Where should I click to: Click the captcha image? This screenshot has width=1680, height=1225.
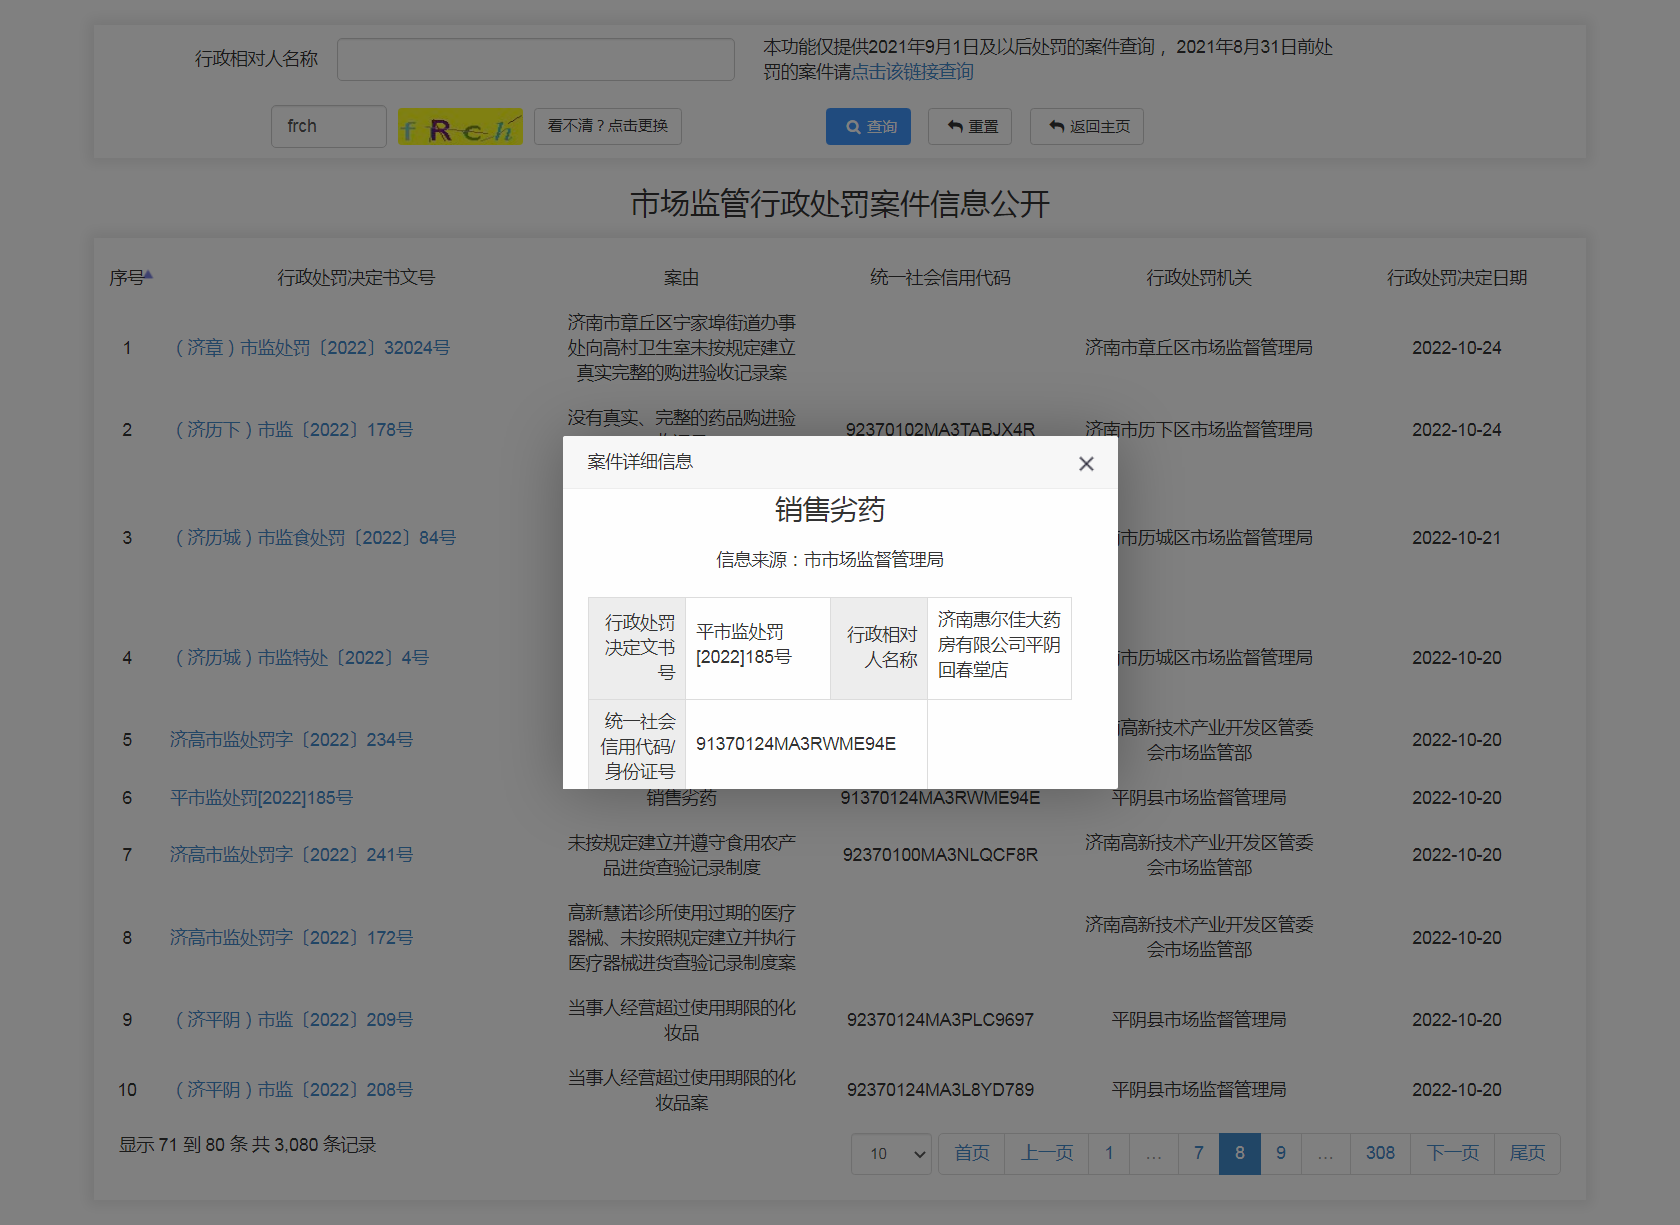tap(460, 127)
